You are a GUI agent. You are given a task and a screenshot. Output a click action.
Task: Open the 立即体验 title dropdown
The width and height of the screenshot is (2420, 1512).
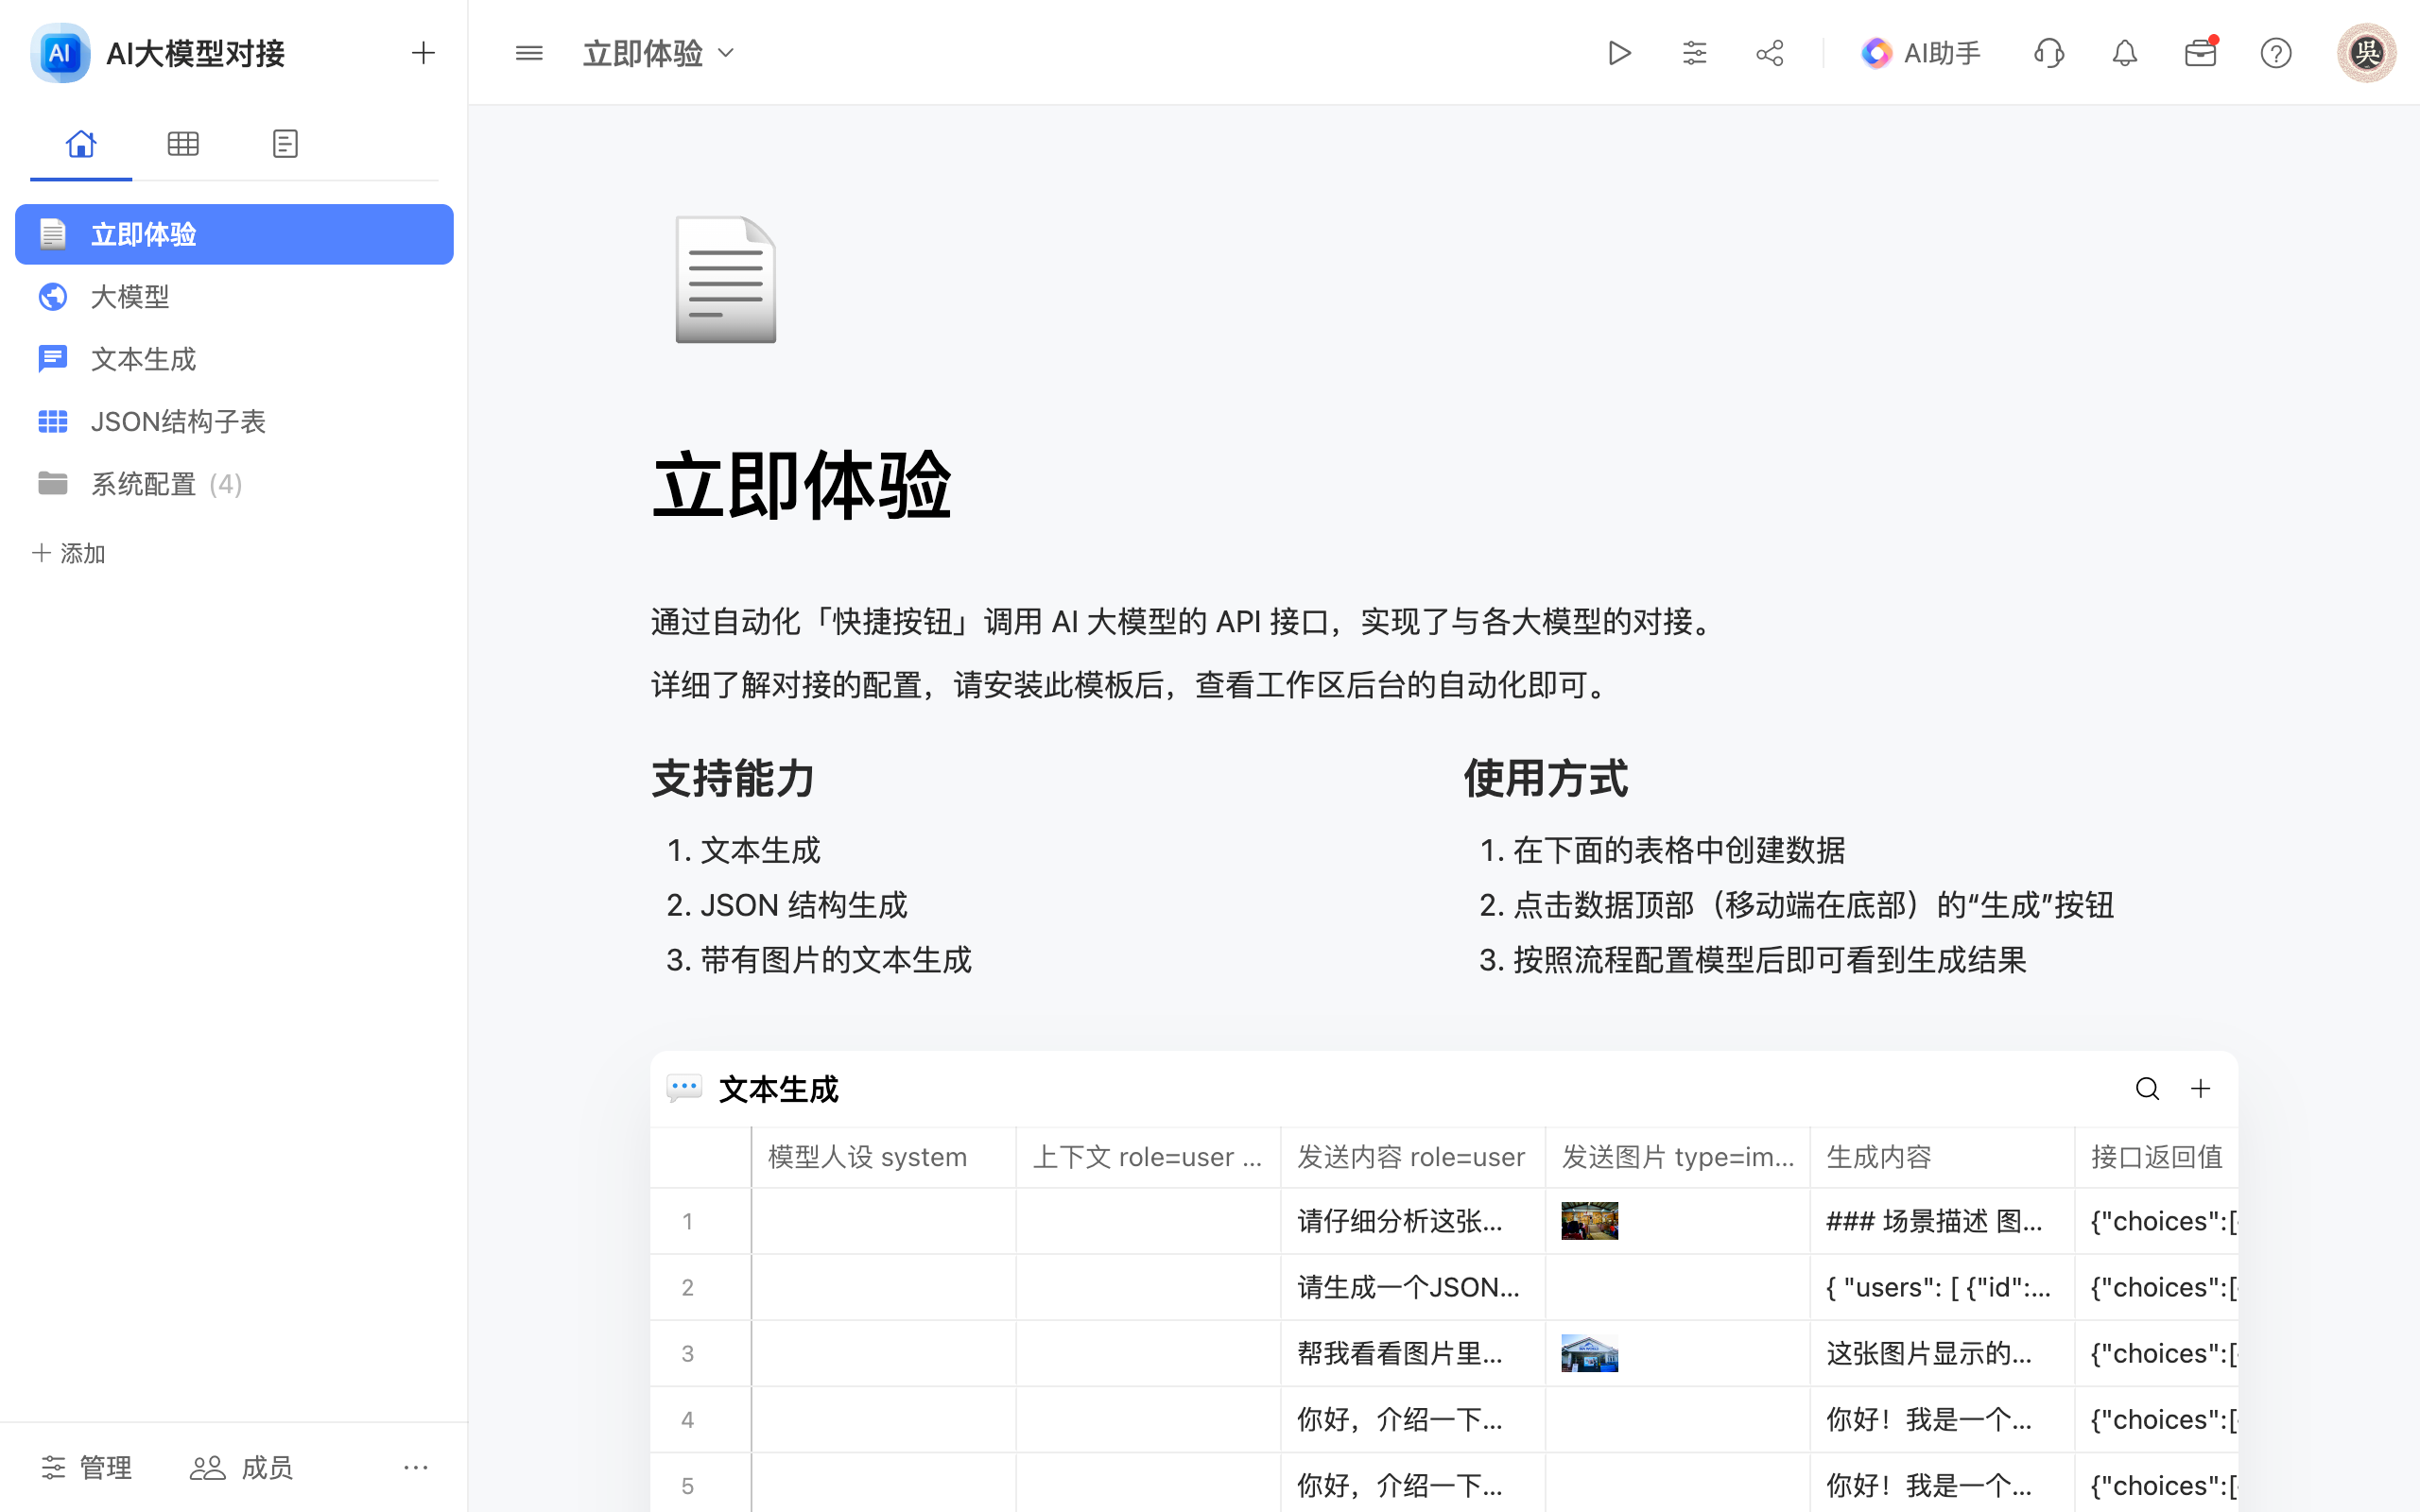727,53
